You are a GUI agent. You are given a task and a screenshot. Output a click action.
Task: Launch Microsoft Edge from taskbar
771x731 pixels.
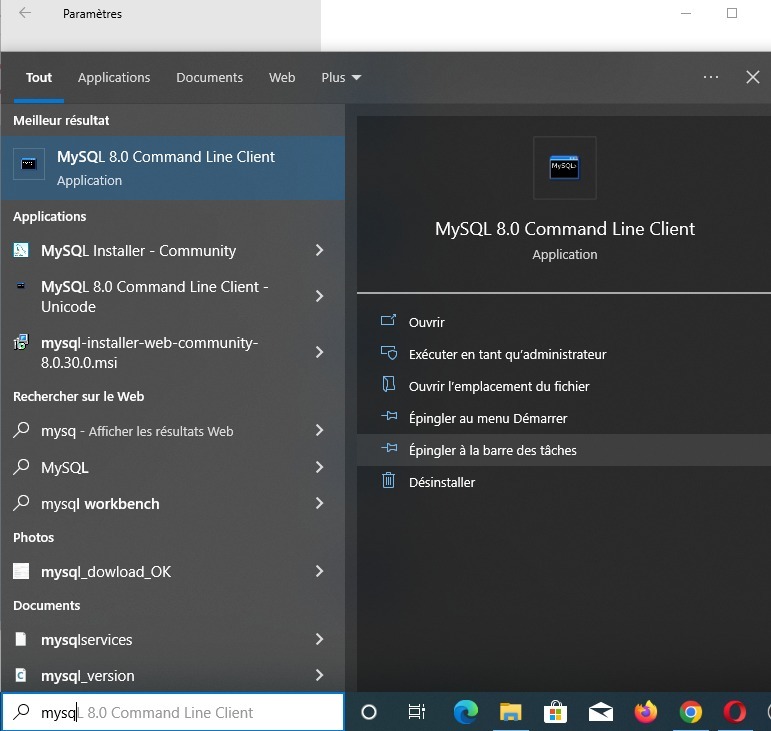[x=465, y=712]
